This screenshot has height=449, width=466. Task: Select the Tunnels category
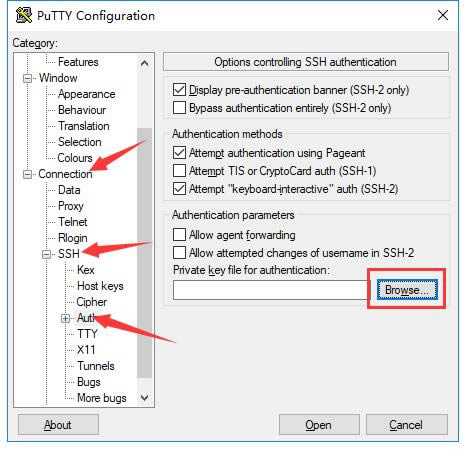96,366
